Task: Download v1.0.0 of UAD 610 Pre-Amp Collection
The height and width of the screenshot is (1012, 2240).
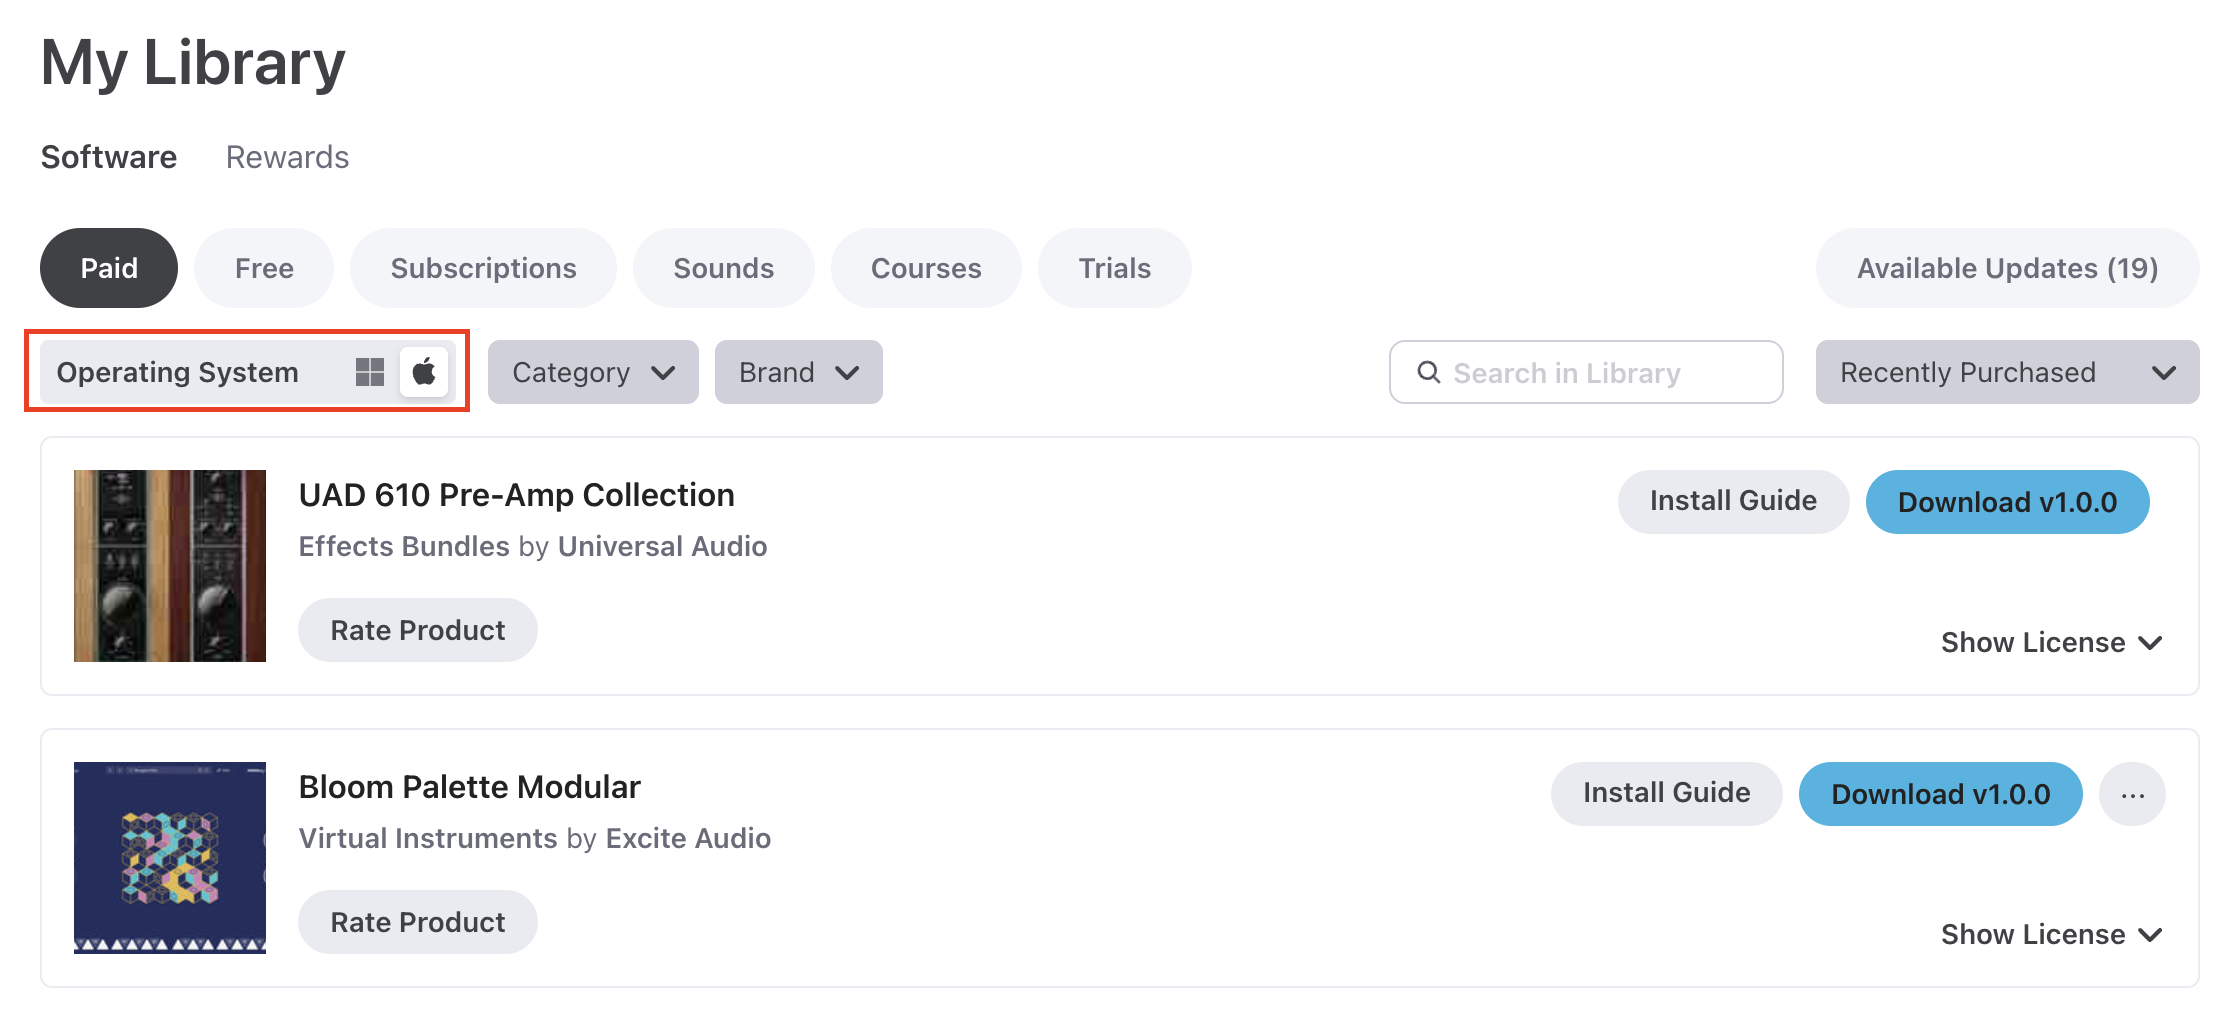Action: [x=2007, y=502]
